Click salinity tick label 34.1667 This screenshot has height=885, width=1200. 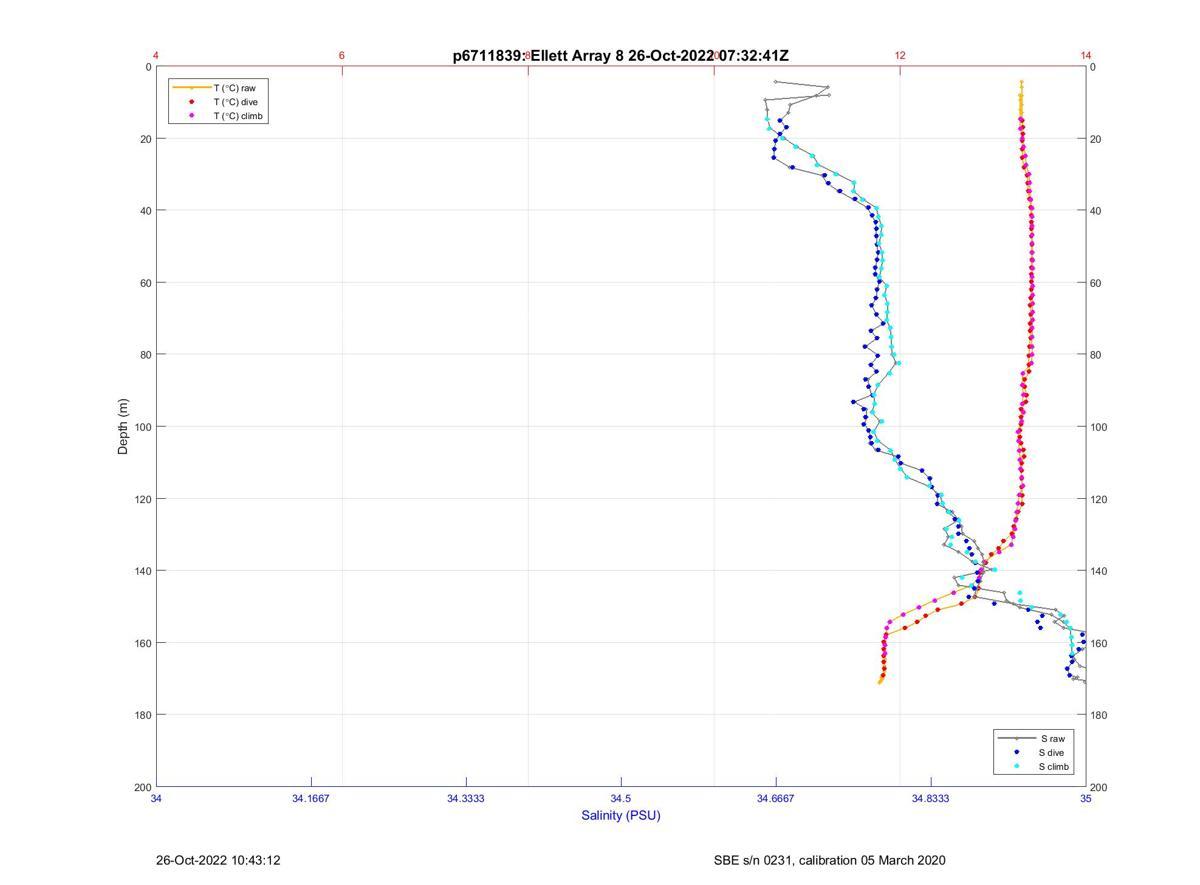[x=311, y=798]
